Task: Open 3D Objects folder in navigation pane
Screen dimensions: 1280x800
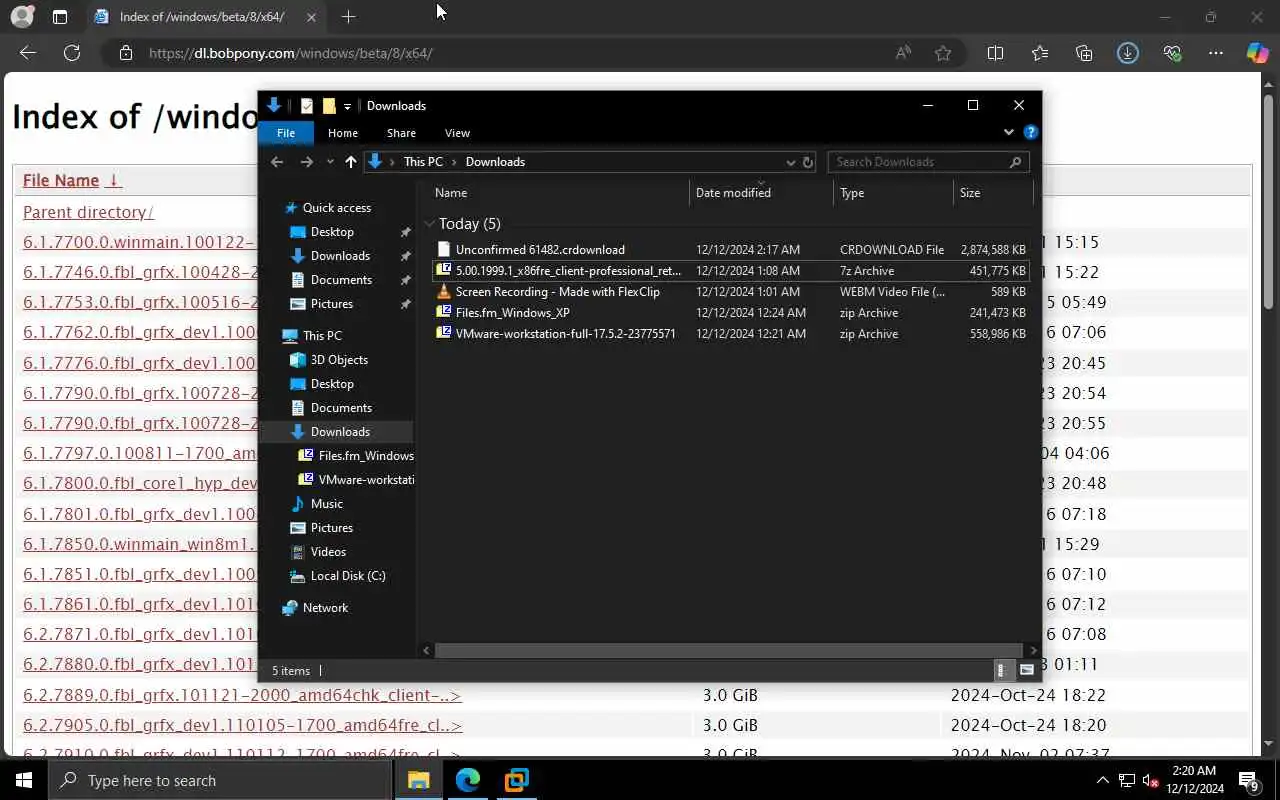Action: 339,360
